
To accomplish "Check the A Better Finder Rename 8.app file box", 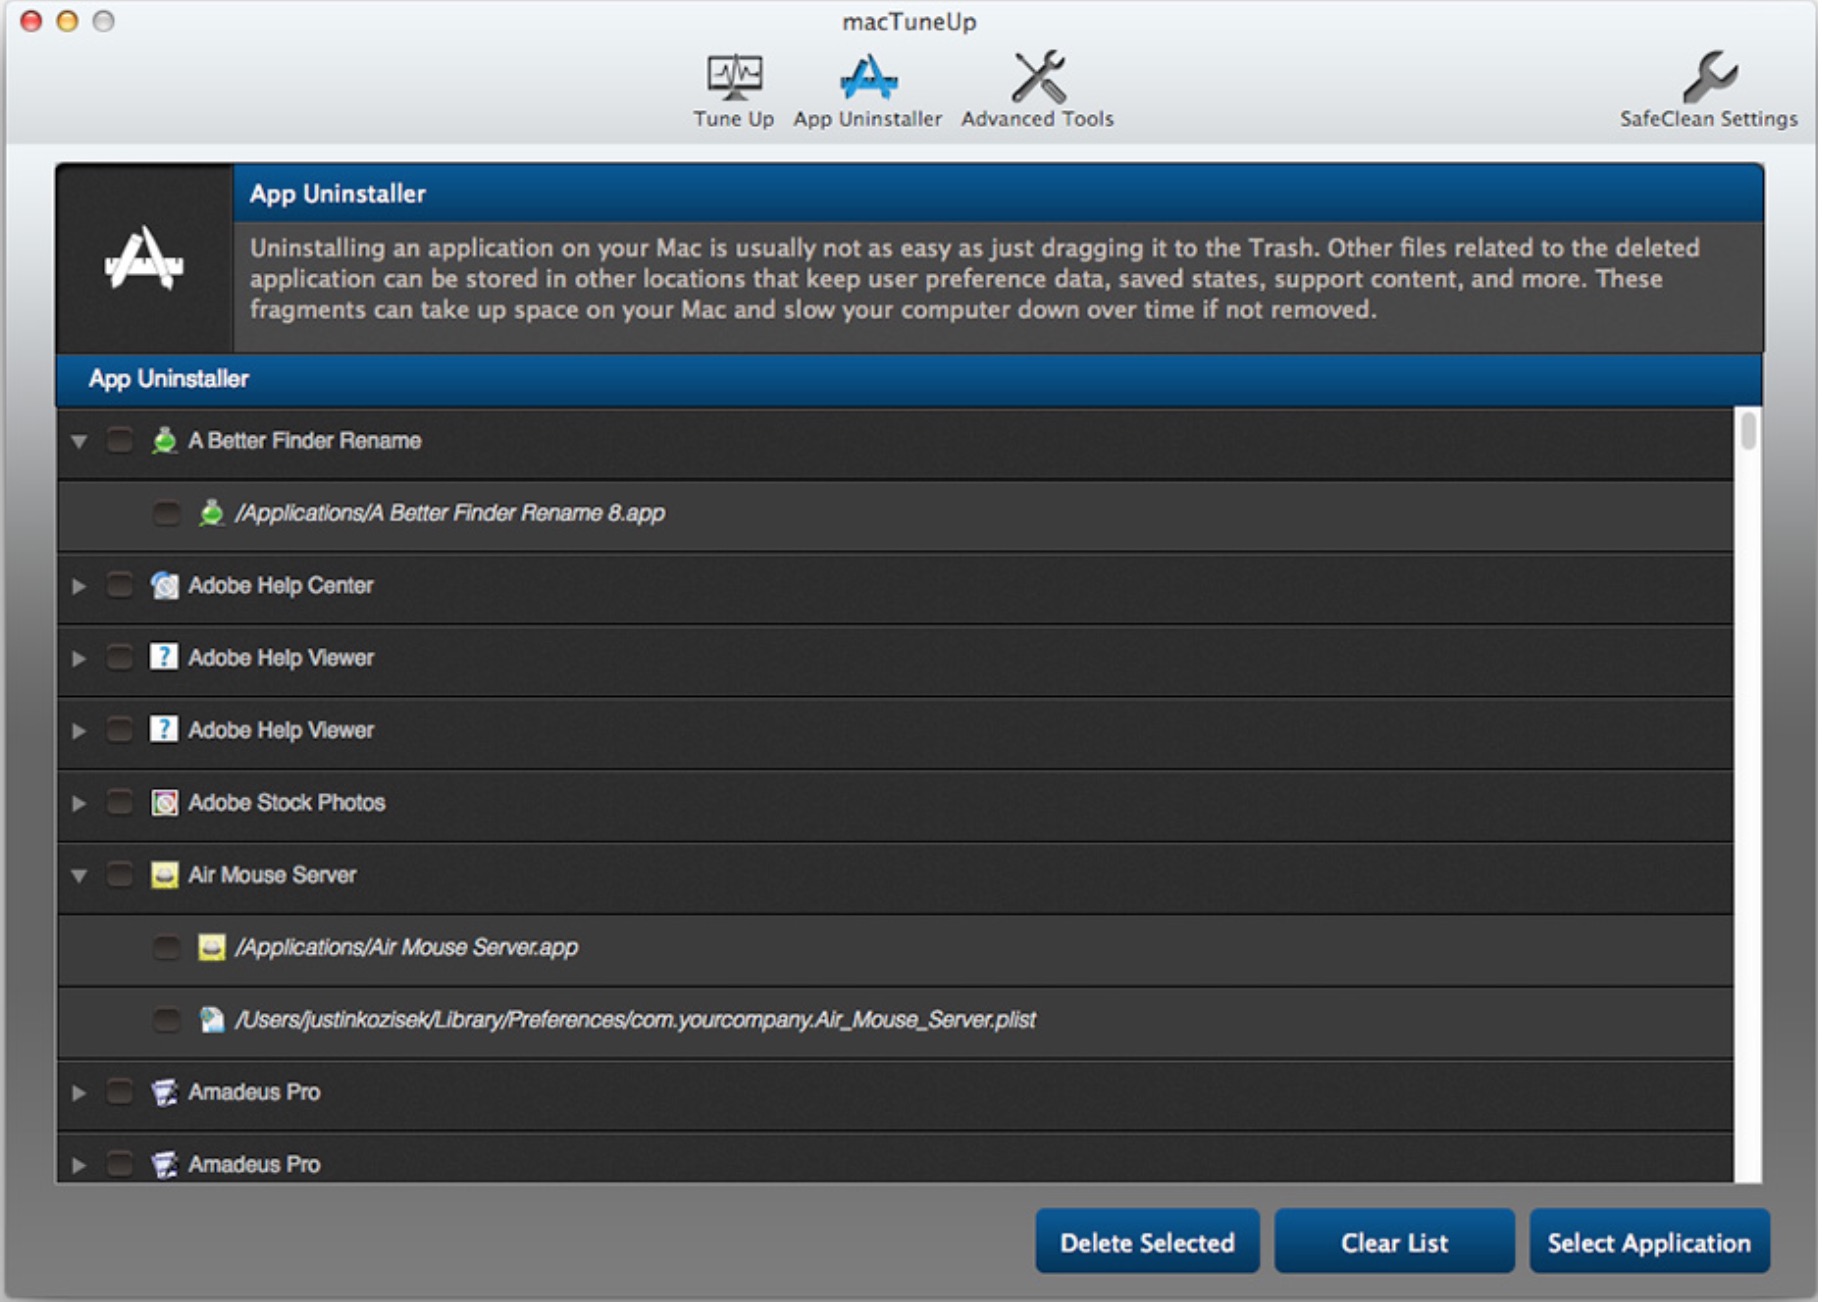I will [x=166, y=513].
